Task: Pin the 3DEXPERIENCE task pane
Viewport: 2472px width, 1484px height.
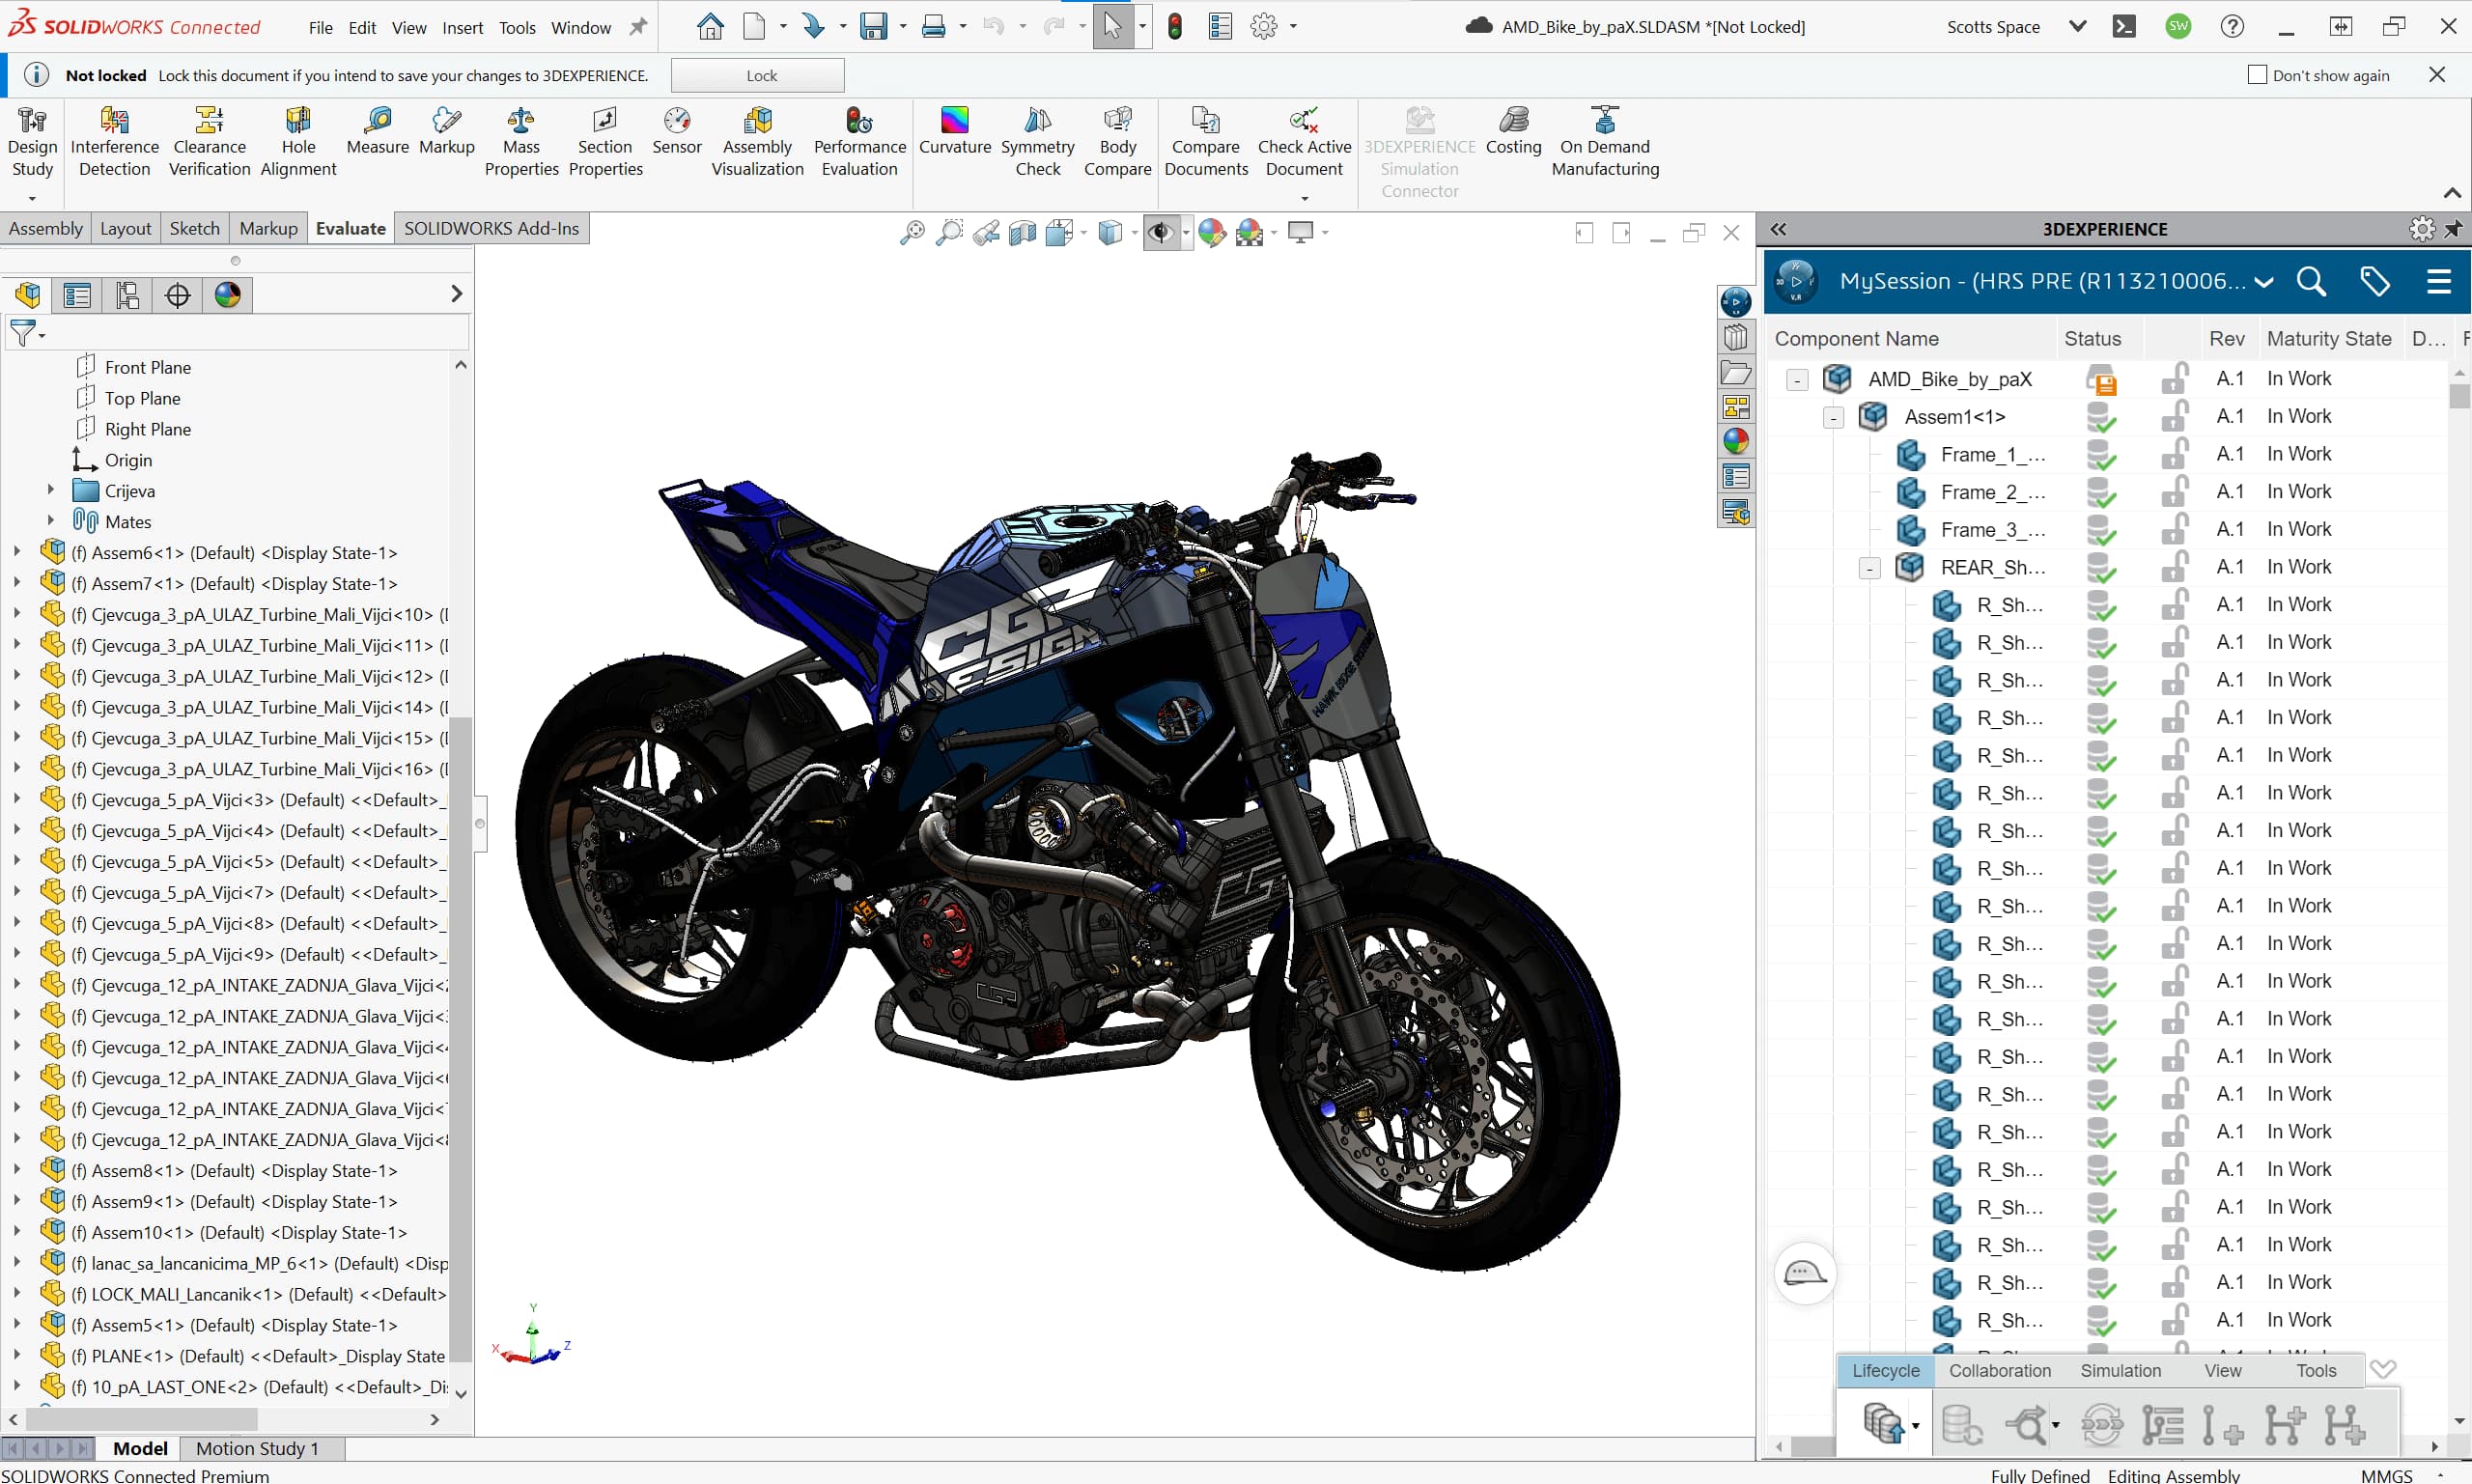Action: click(2453, 229)
